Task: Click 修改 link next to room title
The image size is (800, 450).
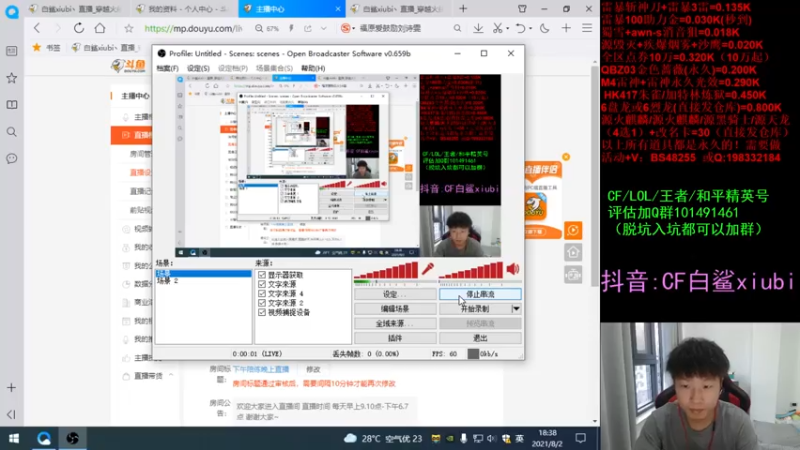Action: (313, 369)
